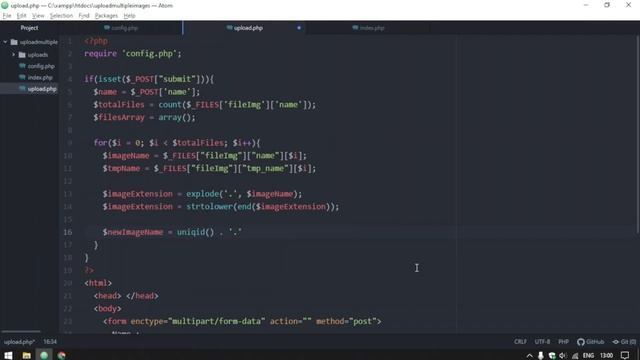The width and height of the screenshot is (640, 360).
Task: Click the <html> tag on line 20
Action: pyautogui.click(x=98, y=283)
